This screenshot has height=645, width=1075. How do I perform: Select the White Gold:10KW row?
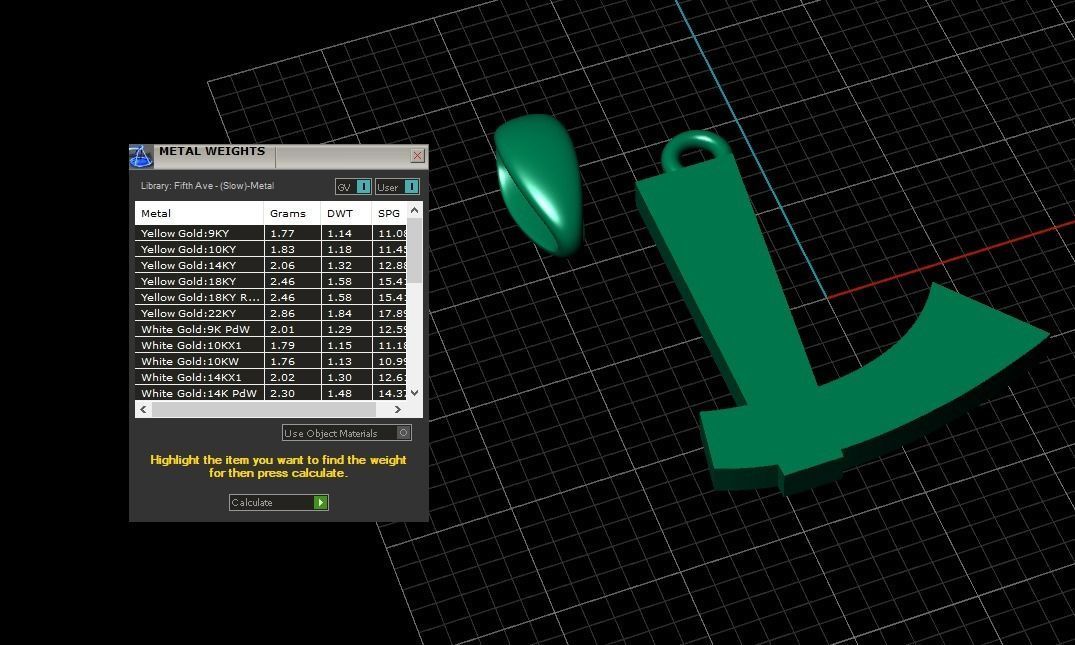coord(271,361)
